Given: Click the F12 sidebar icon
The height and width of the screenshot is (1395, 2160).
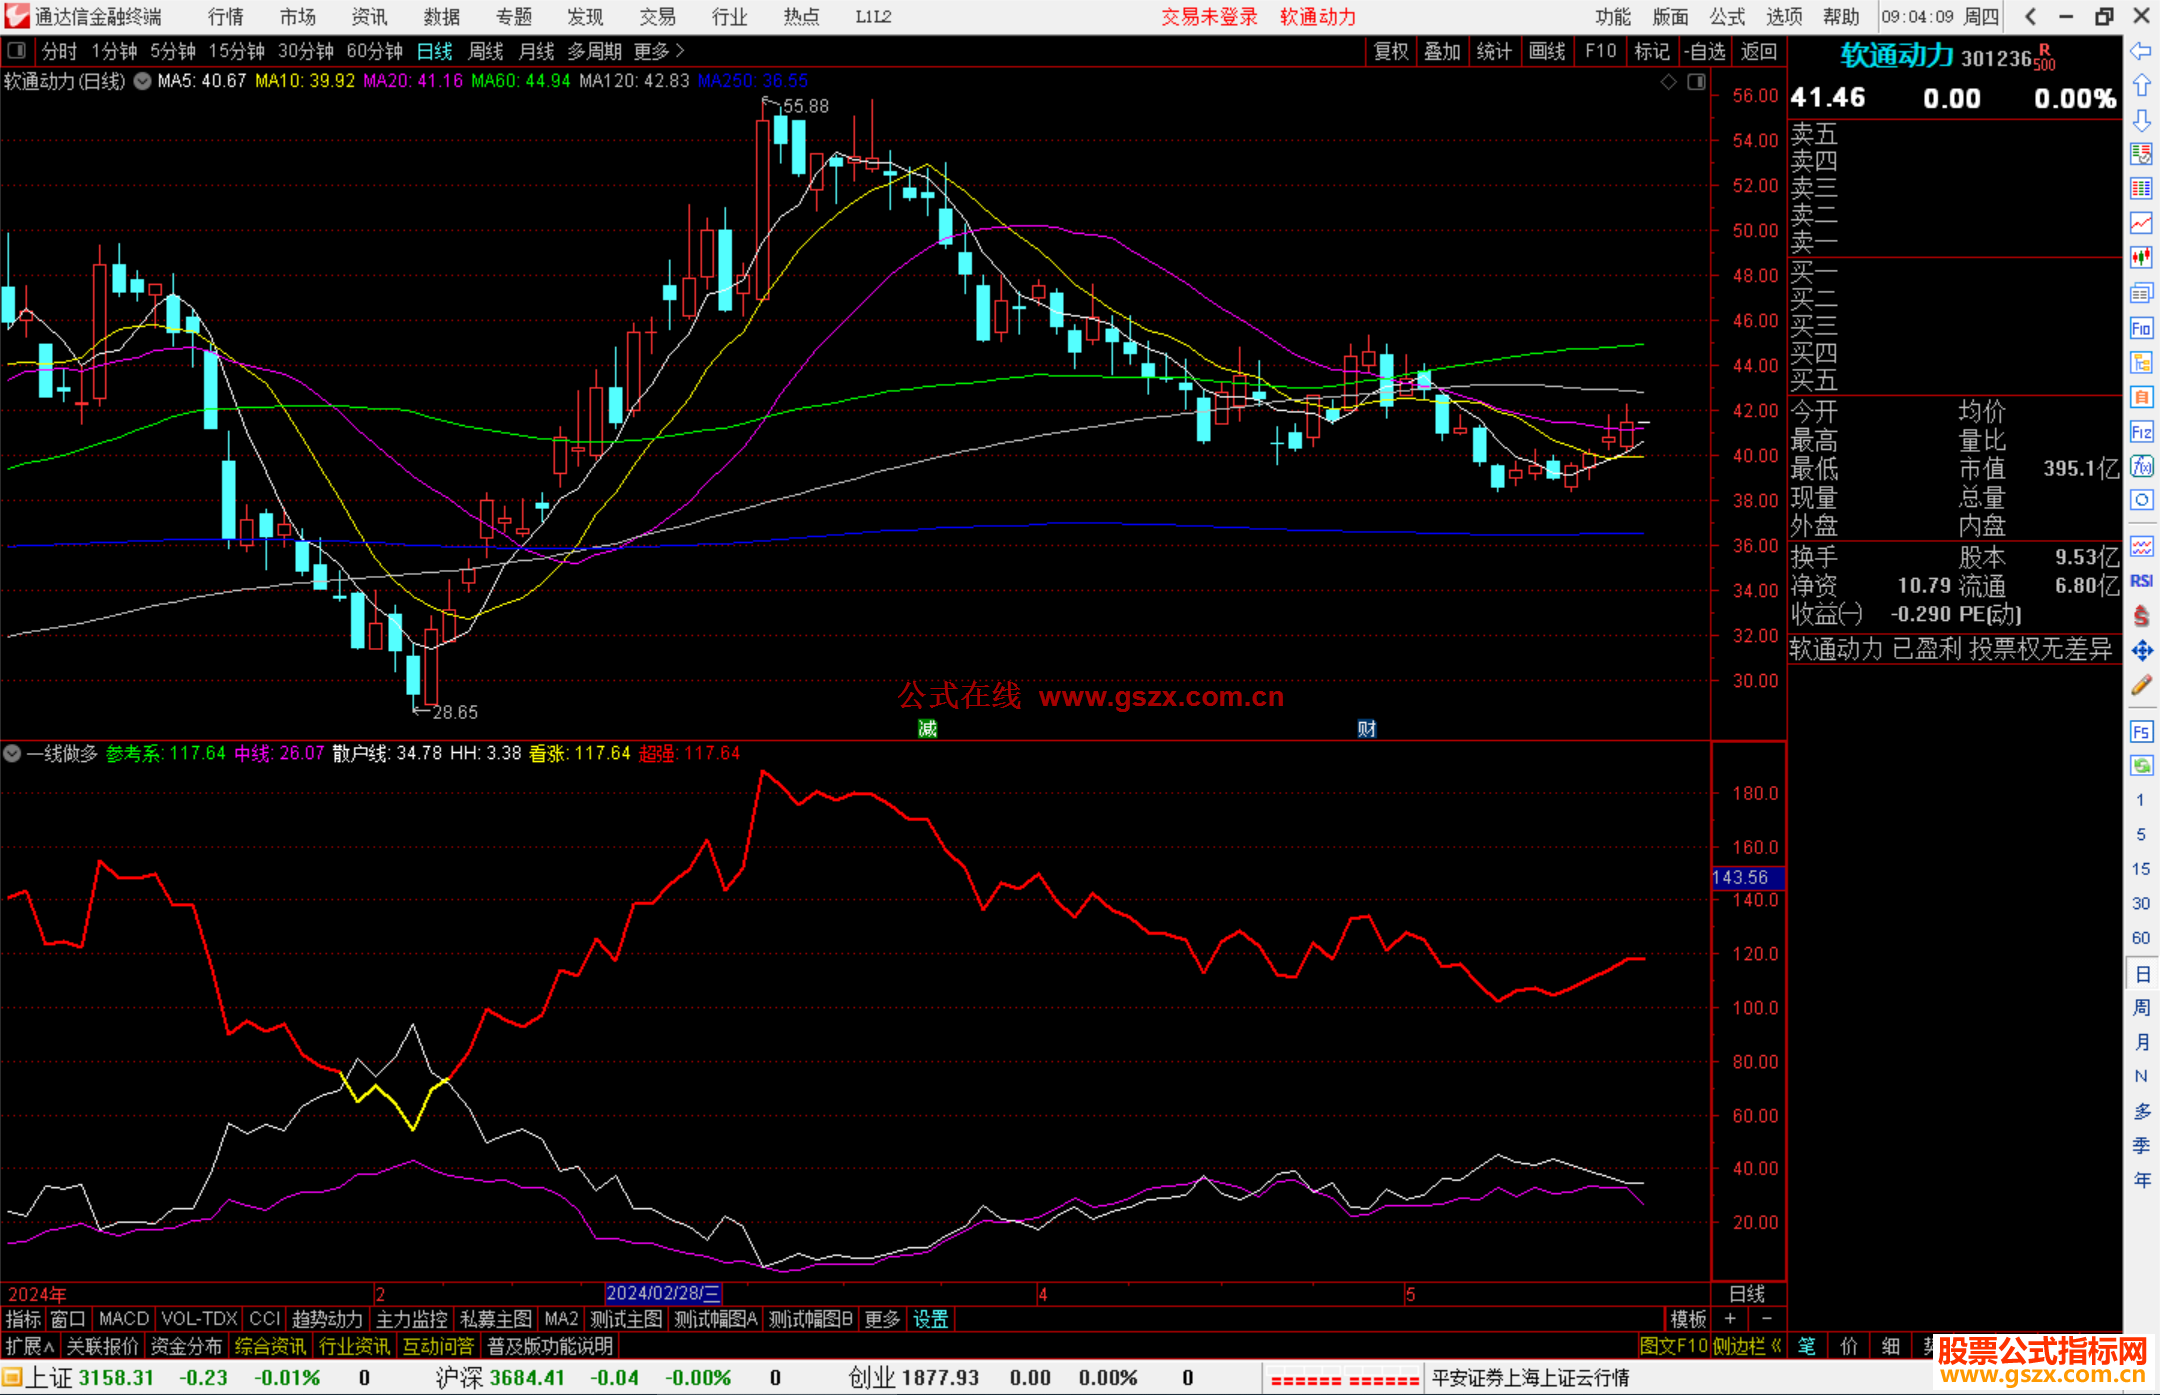Looking at the screenshot, I should pos(2141,432).
